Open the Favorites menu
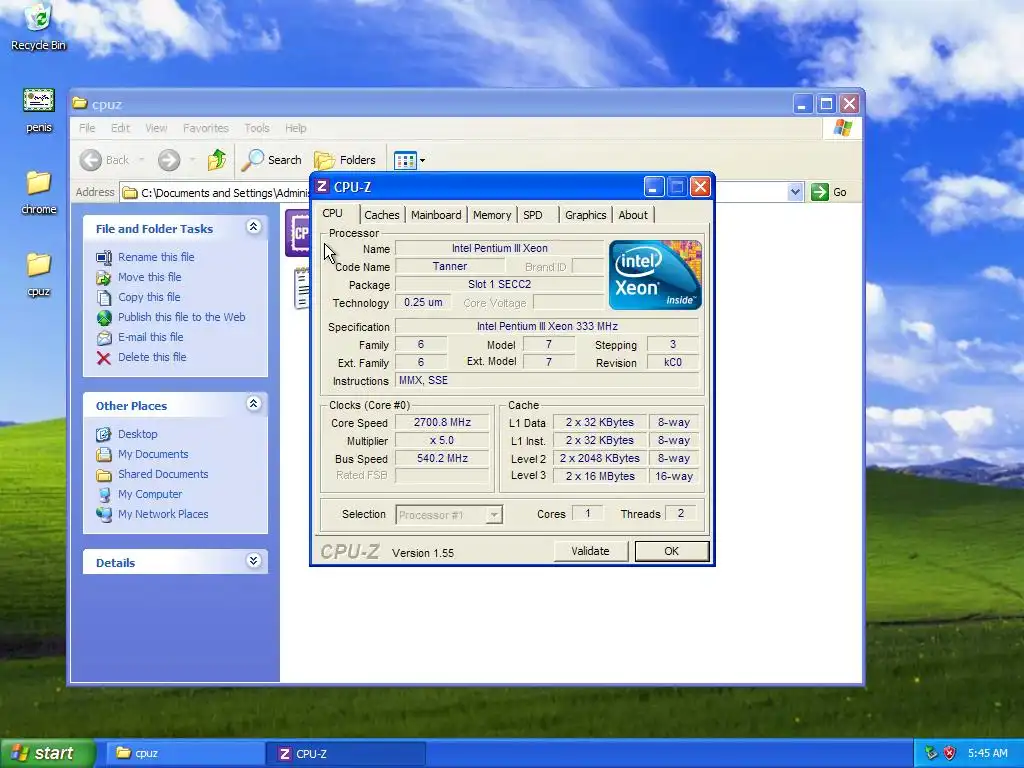1024x768 pixels. pos(206,128)
